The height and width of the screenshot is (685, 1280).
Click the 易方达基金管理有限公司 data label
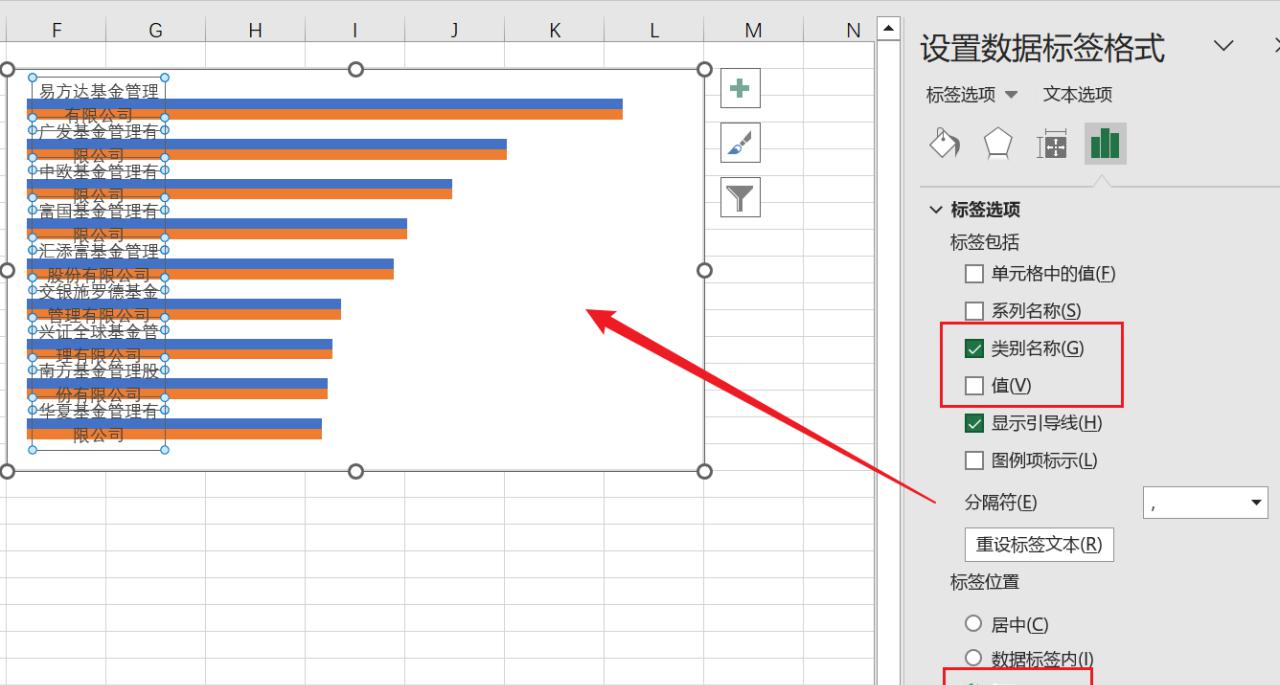click(98, 103)
